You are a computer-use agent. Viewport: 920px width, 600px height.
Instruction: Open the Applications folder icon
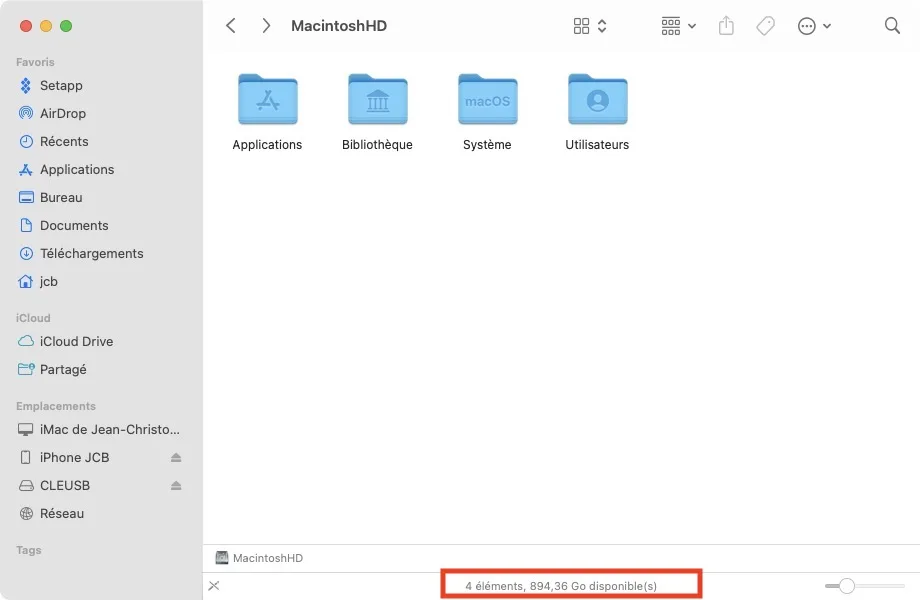point(268,99)
